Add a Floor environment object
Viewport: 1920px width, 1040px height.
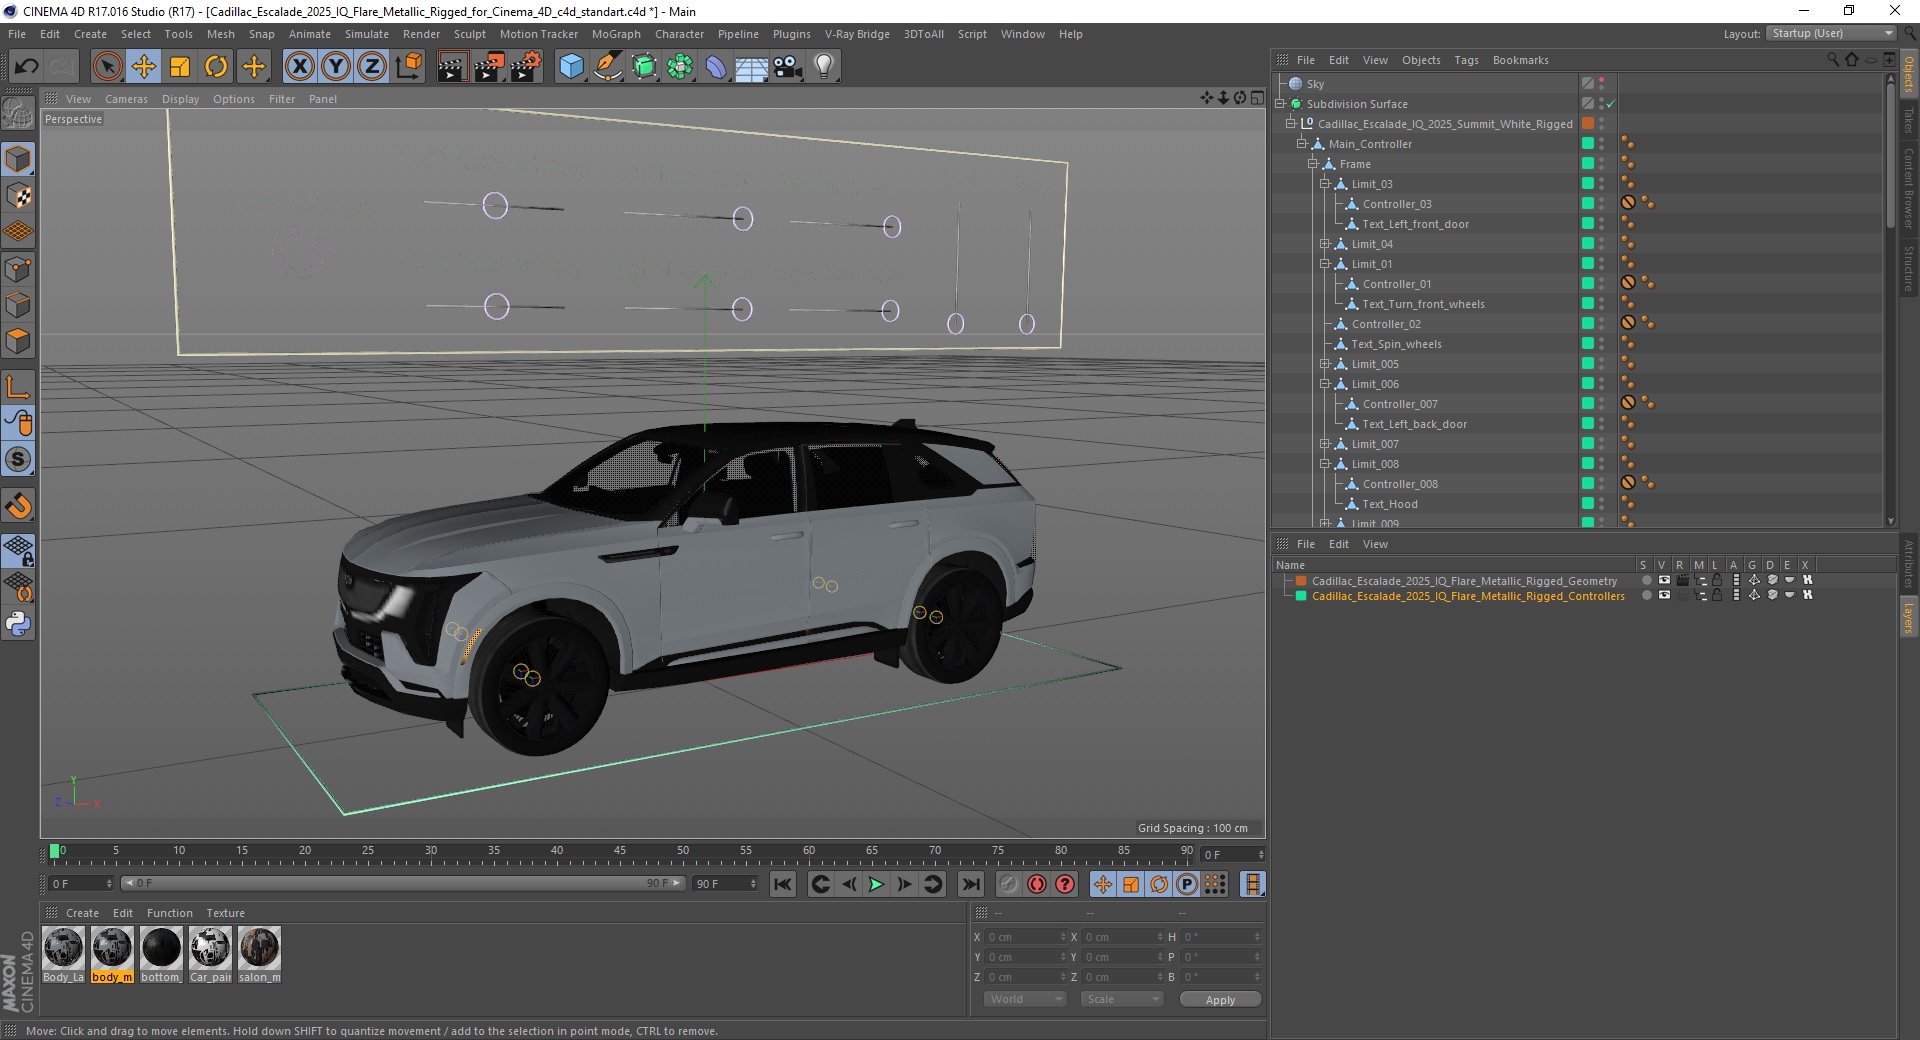coord(752,67)
